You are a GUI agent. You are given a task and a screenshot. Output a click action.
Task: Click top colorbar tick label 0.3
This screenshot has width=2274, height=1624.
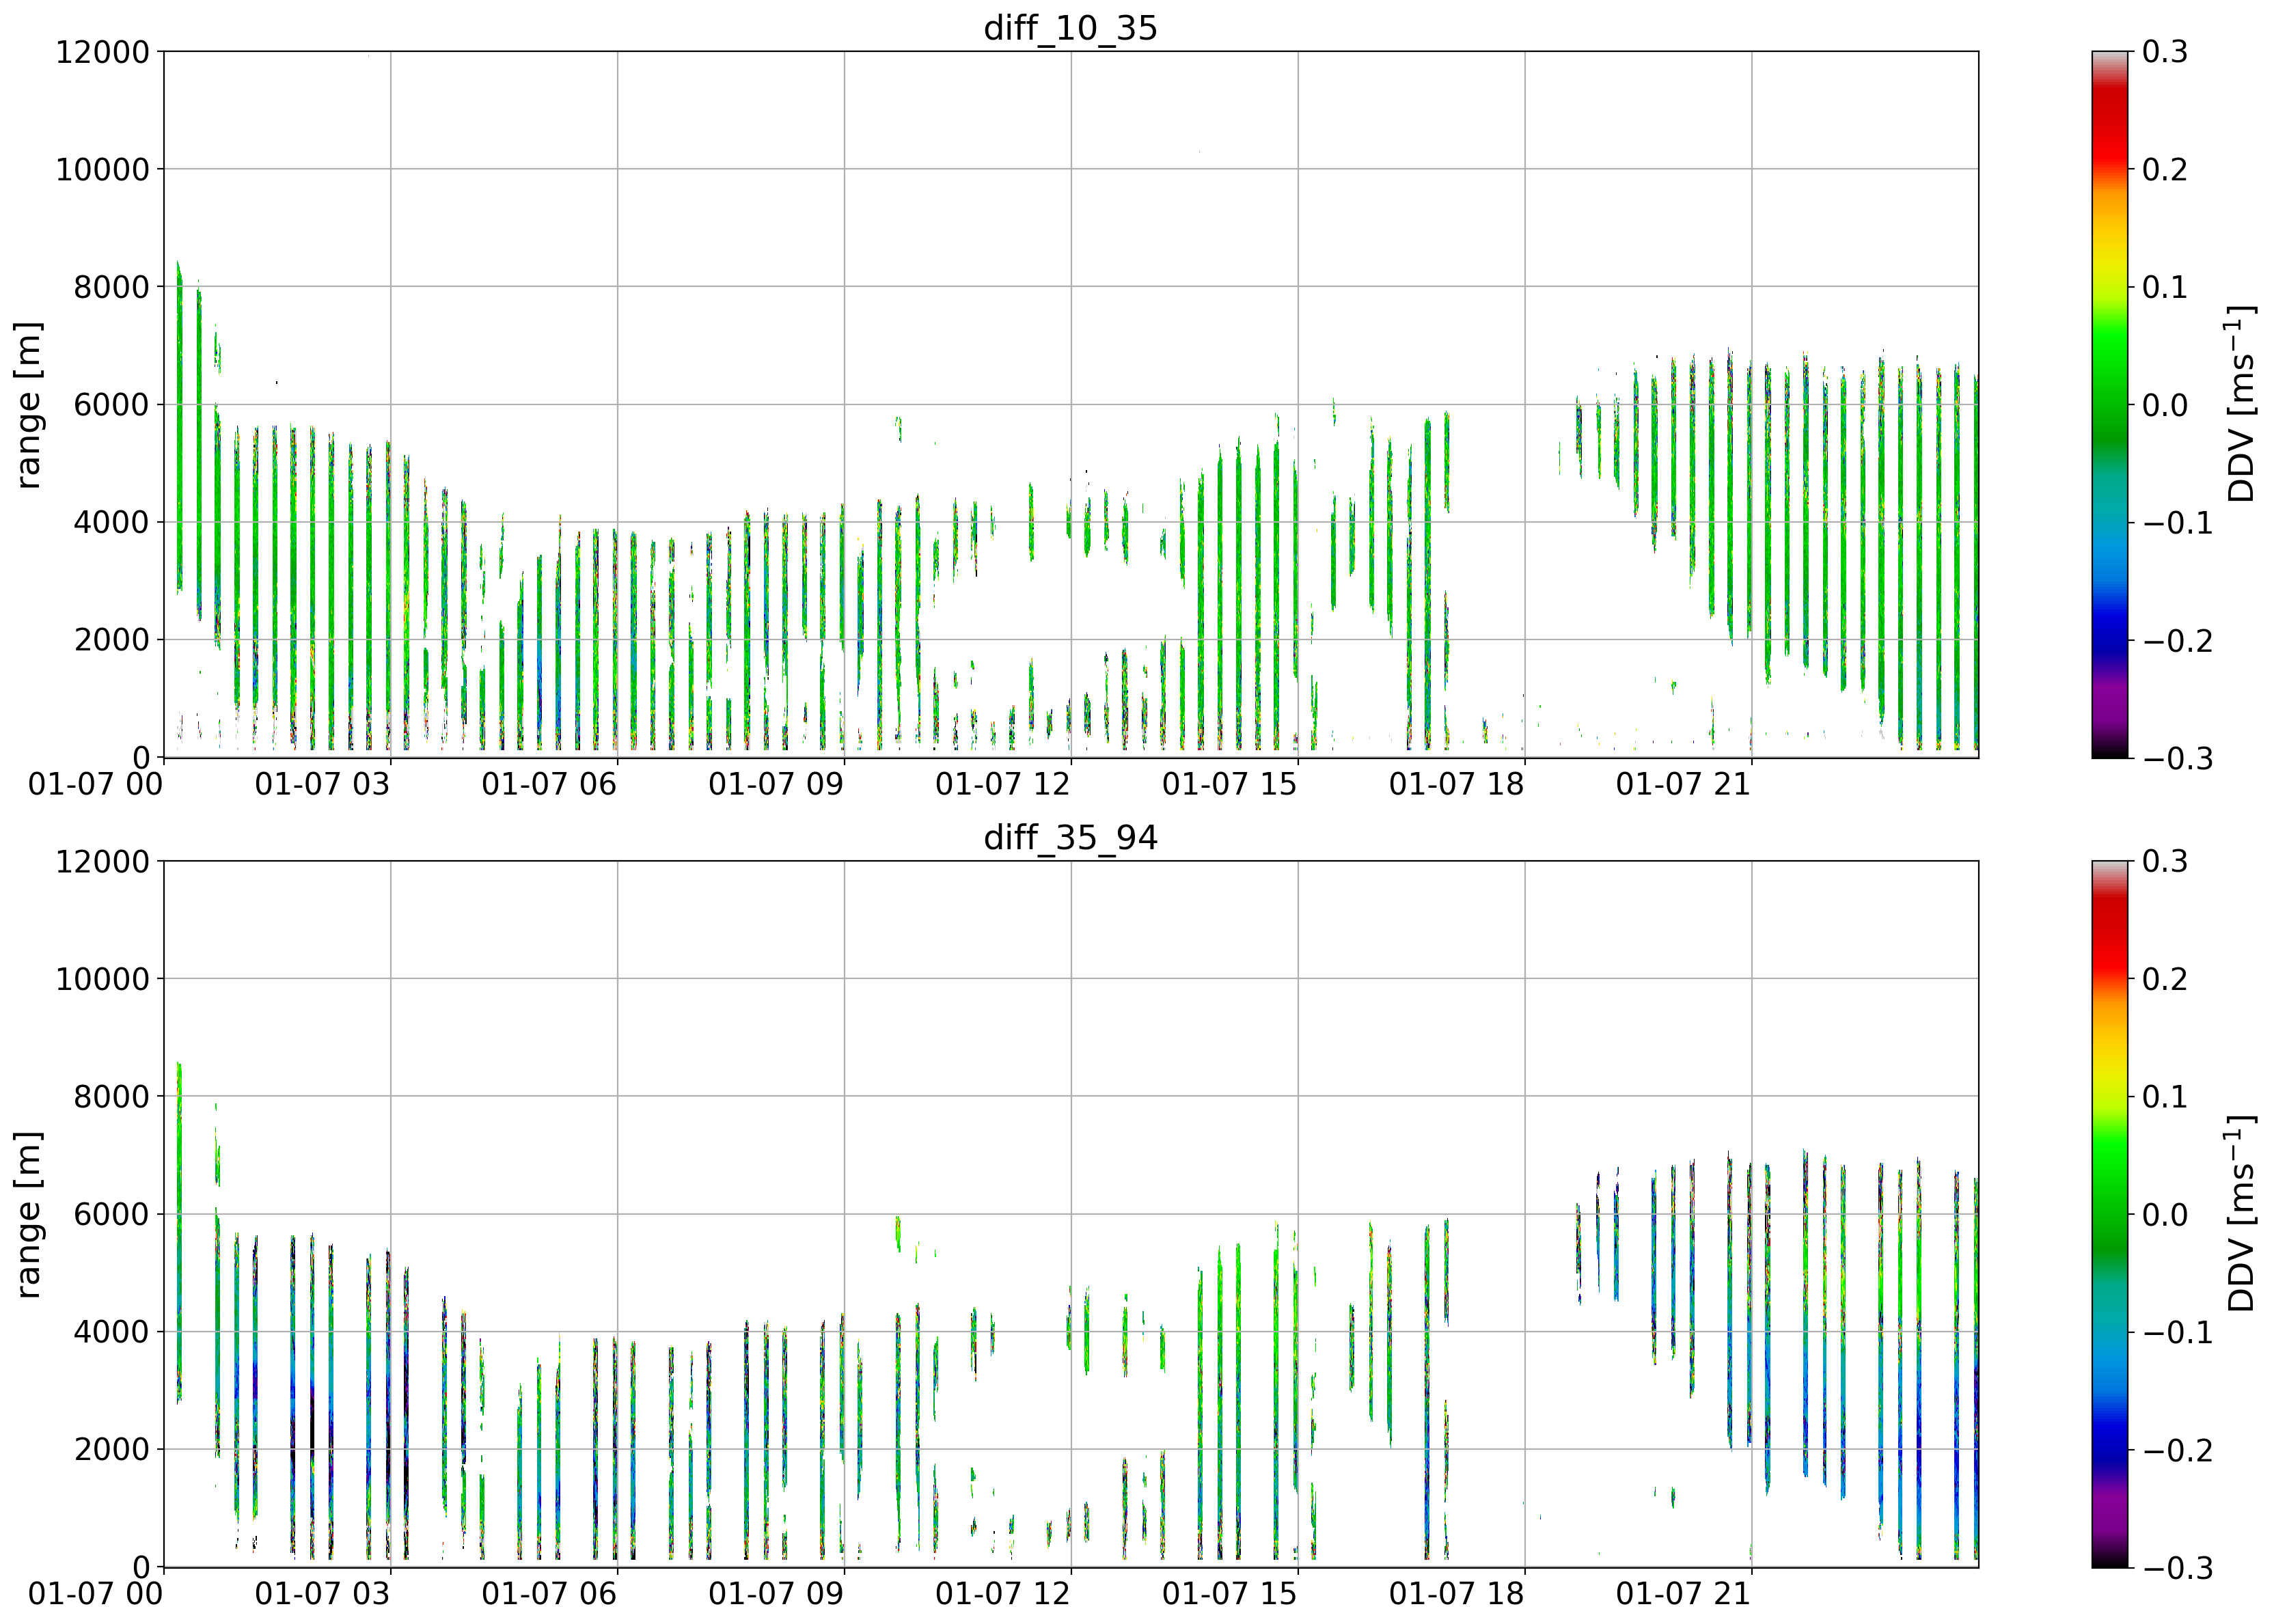click(x=2165, y=52)
